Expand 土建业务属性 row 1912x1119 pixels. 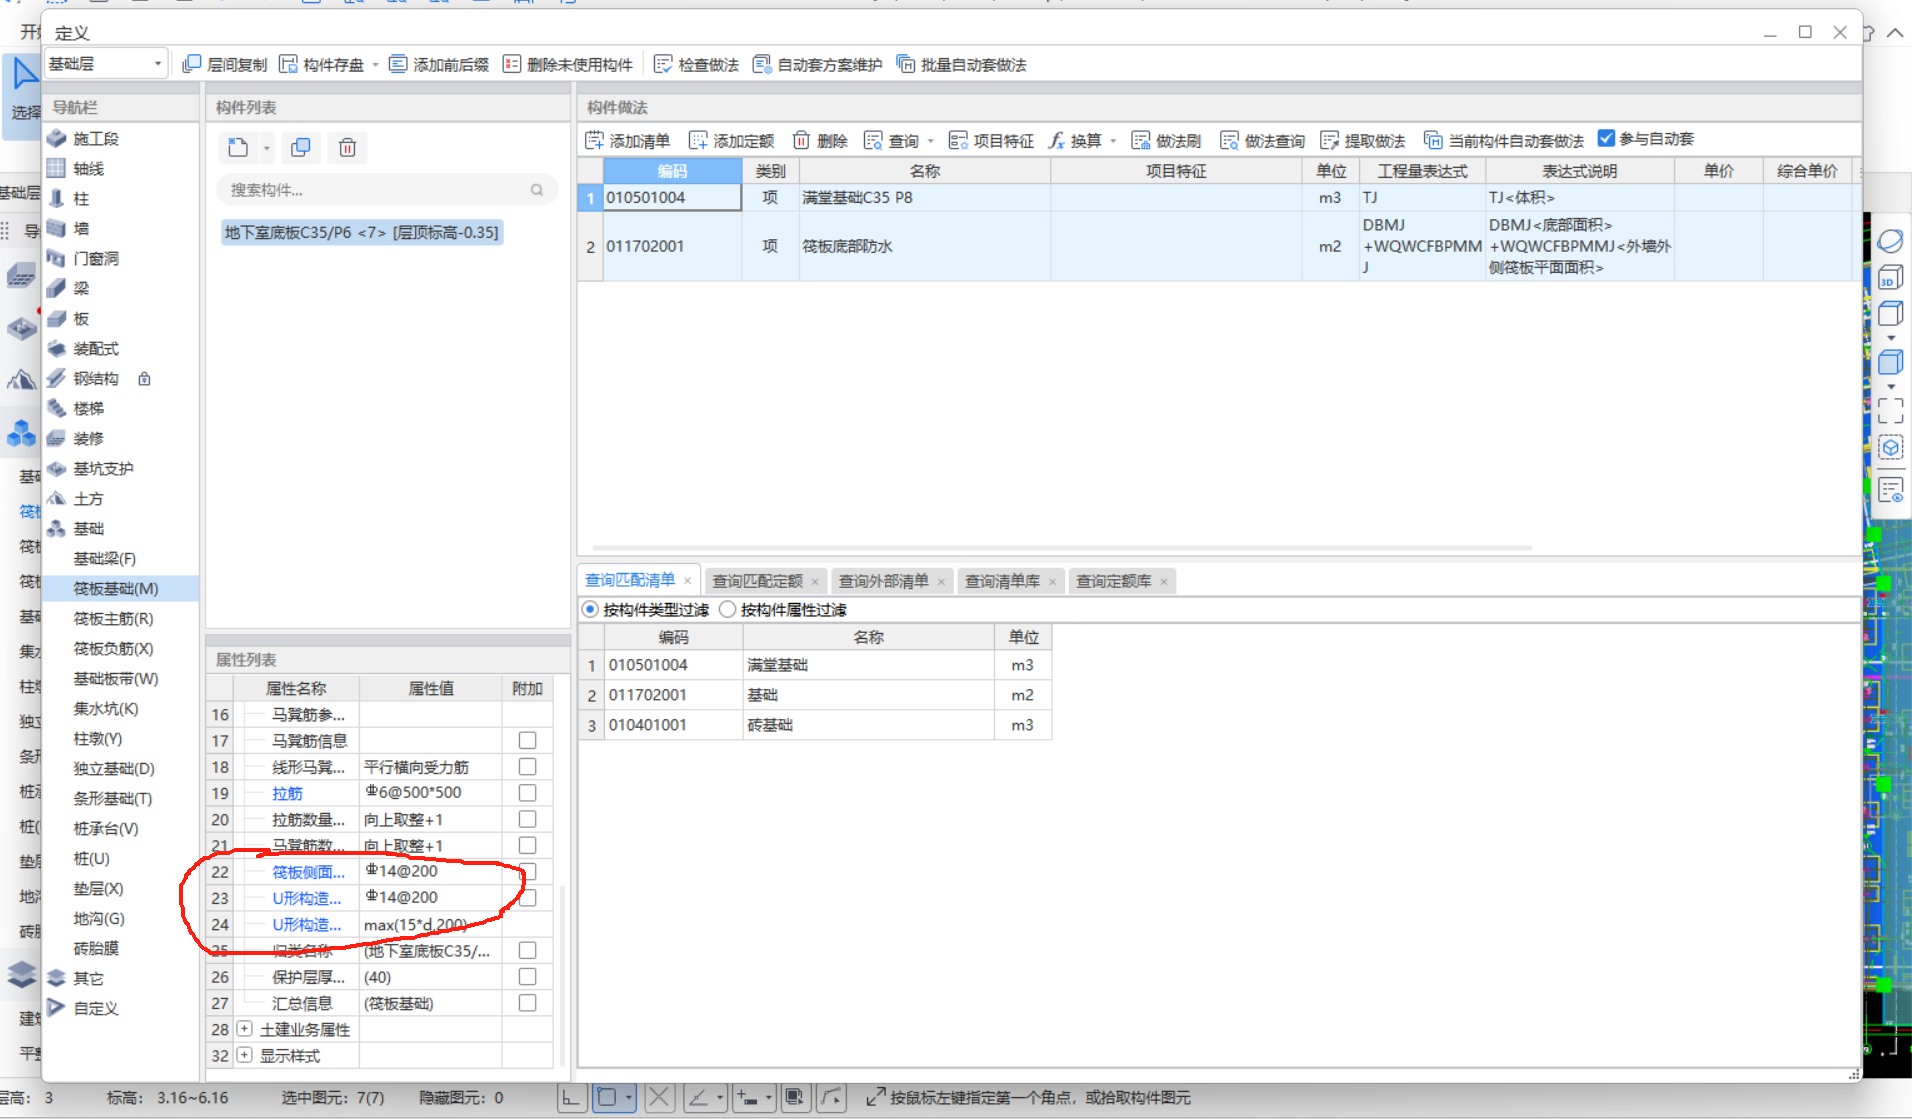[244, 1028]
